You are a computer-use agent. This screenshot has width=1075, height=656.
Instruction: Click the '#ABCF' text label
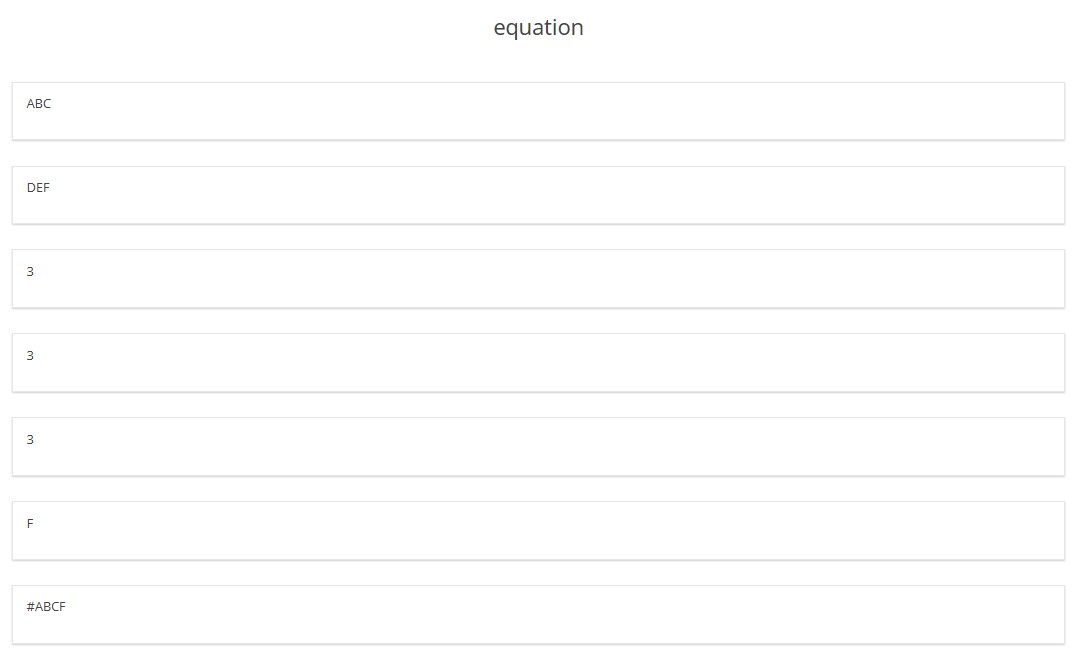46,608
